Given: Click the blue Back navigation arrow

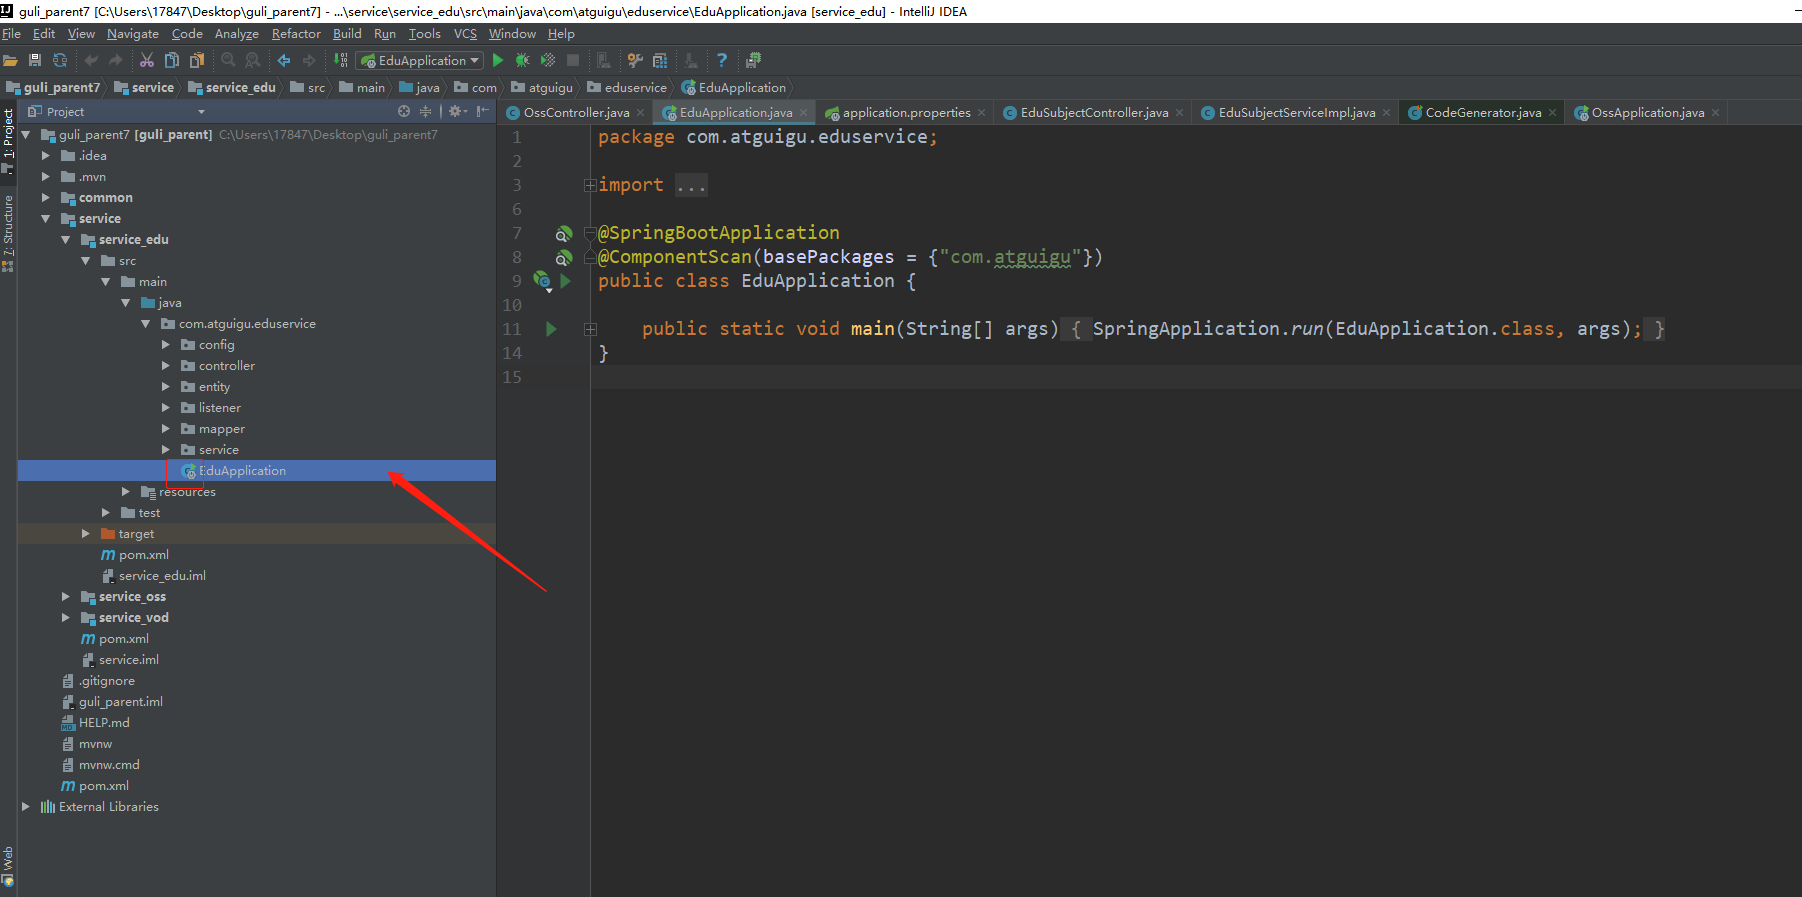Looking at the screenshot, I should 284,60.
